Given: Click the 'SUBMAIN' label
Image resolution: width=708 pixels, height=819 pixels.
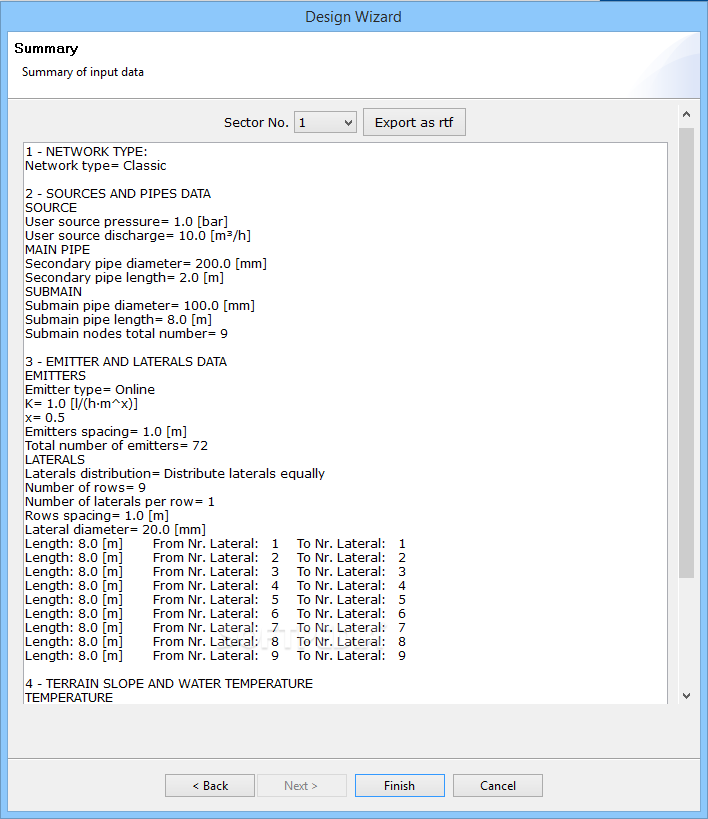Looking at the screenshot, I should point(53,291).
